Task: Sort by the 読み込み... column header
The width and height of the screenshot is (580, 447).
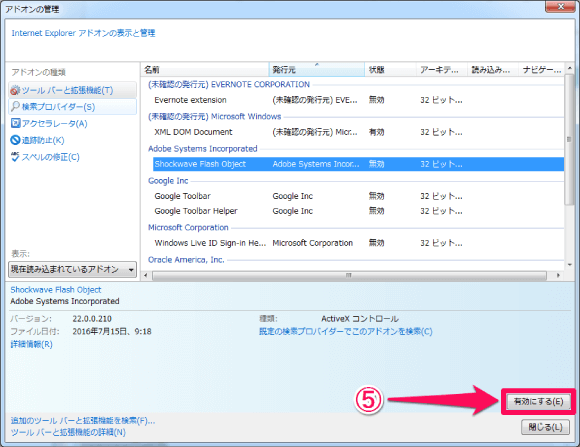Action: pos(492,70)
